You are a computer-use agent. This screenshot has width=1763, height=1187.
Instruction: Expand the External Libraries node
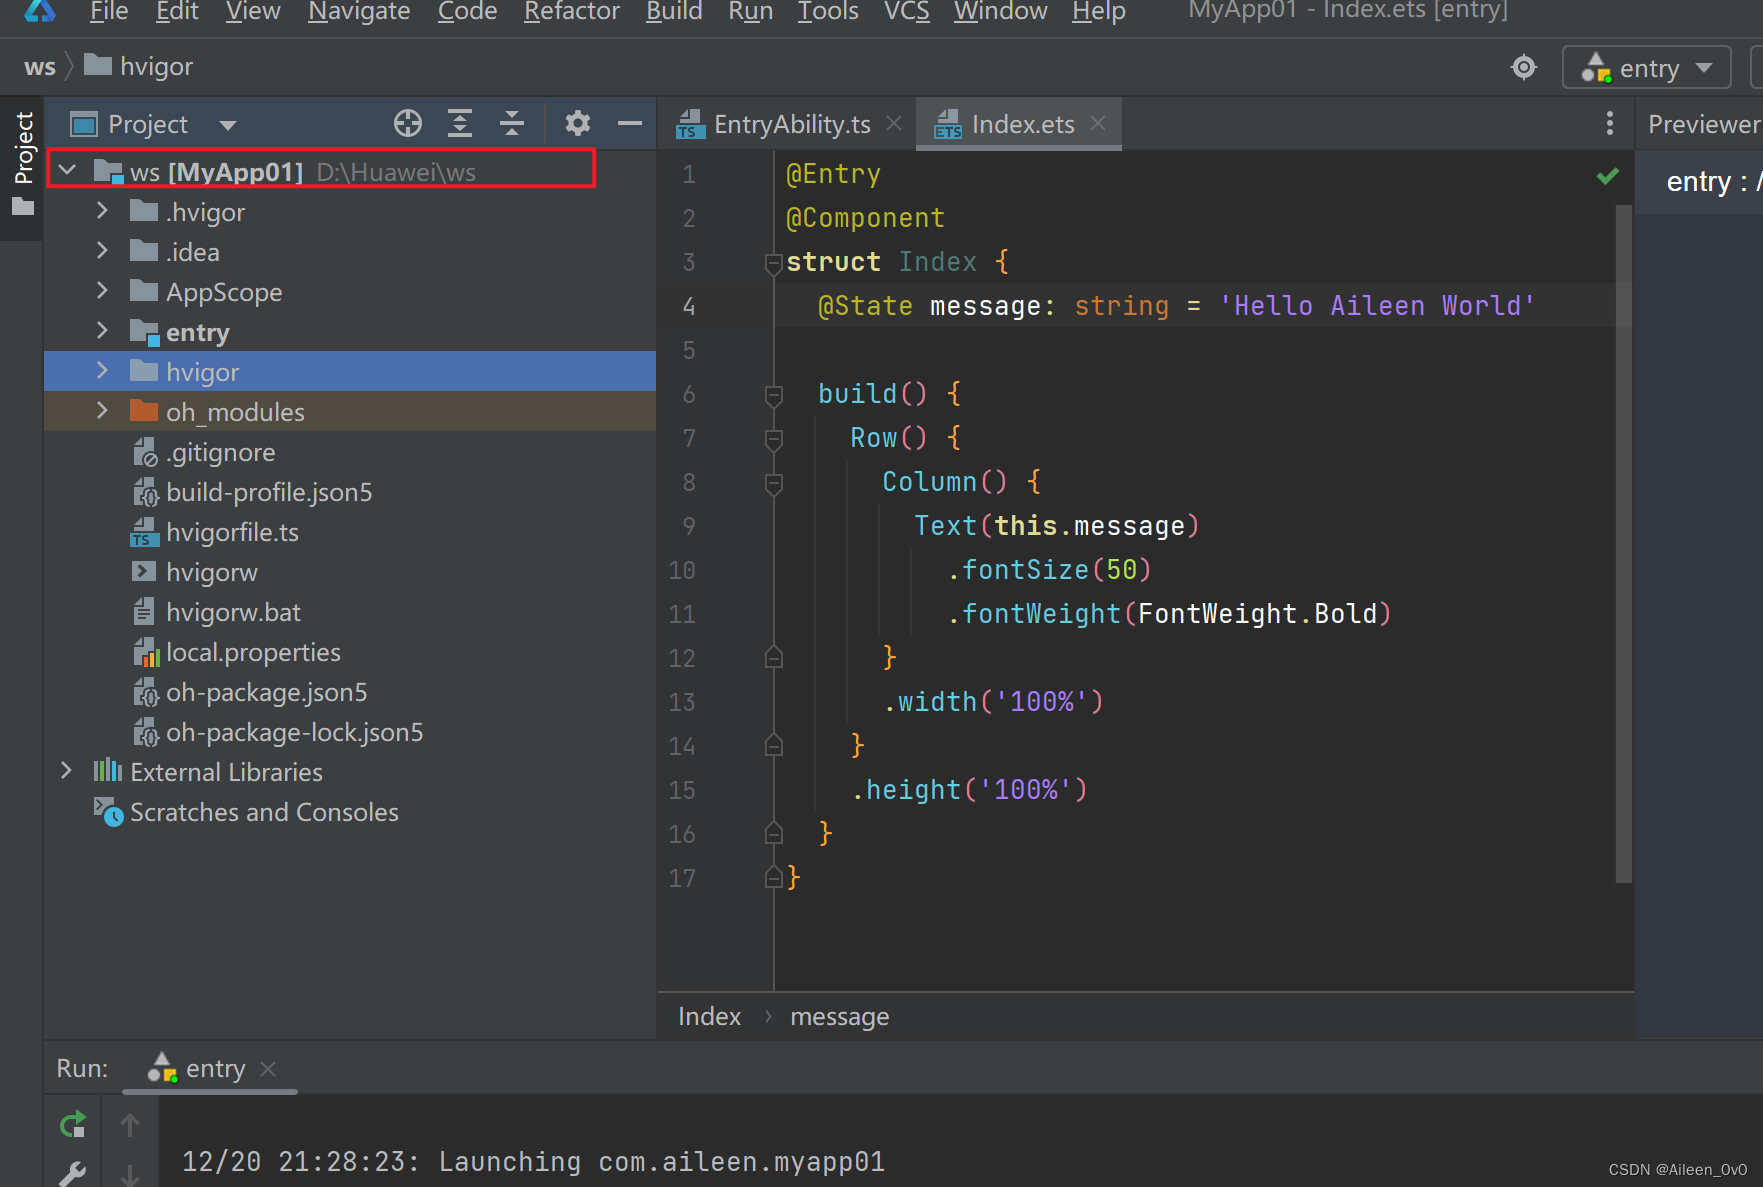click(66, 772)
